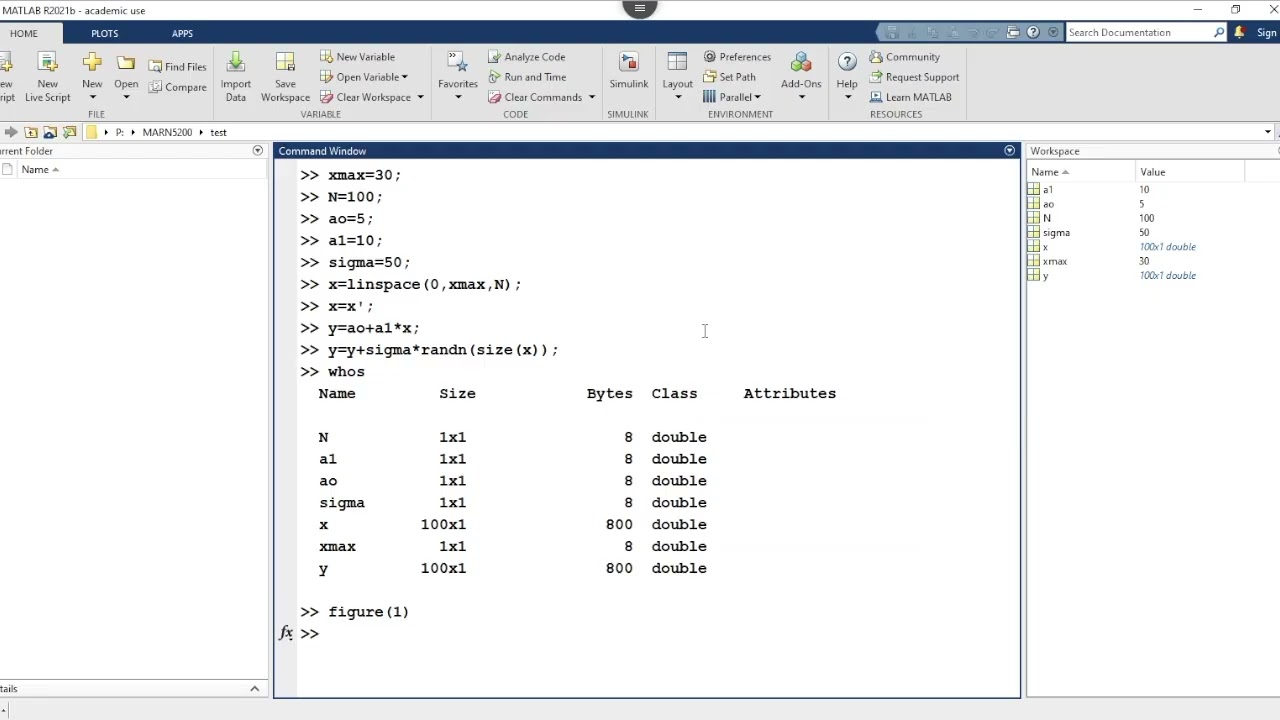Click the fx function browser icon
Image resolution: width=1280 pixels, height=720 pixels.
286,633
